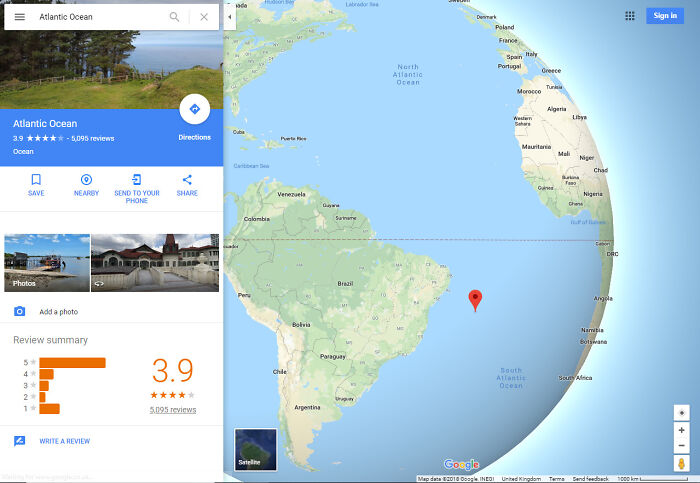Sign in to Google account
The width and height of the screenshot is (700, 483).
[665, 16]
